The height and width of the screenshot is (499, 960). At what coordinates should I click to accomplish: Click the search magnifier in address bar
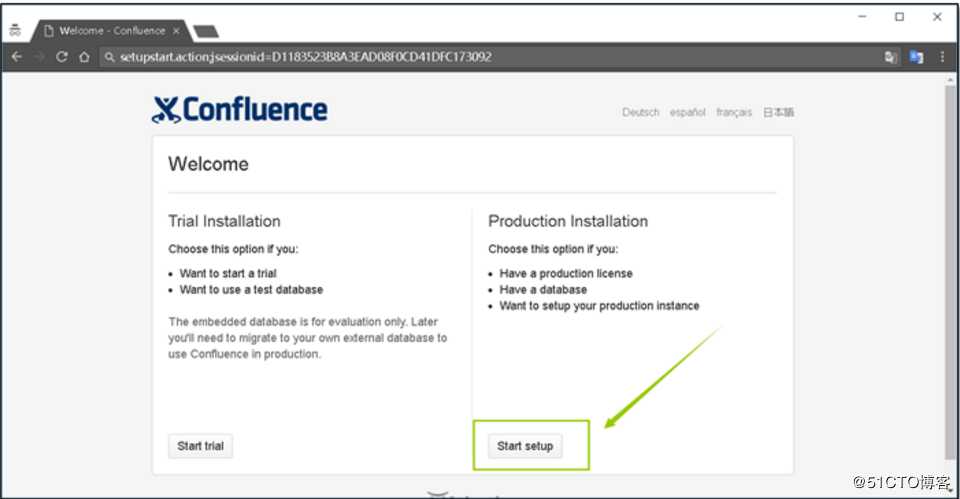click(x=110, y=57)
